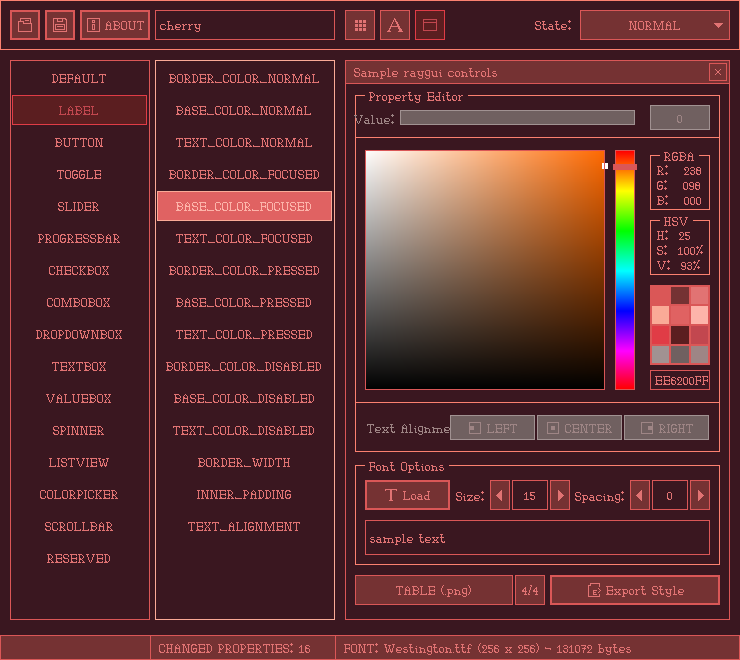Image resolution: width=740 pixels, height=660 pixels.
Task: Click the grid view toolbar icon
Action: pyautogui.click(x=360, y=25)
